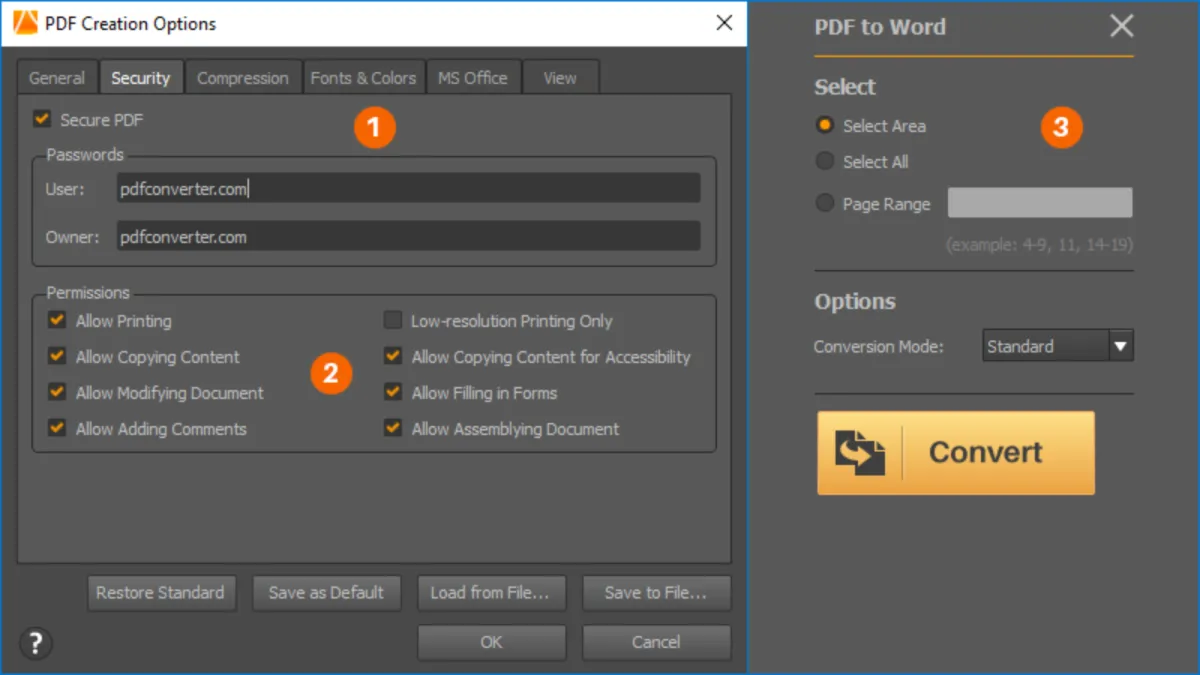Switch to the Compression tab
Image resolution: width=1200 pixels, height=675 pixels.
coord(242,78)
